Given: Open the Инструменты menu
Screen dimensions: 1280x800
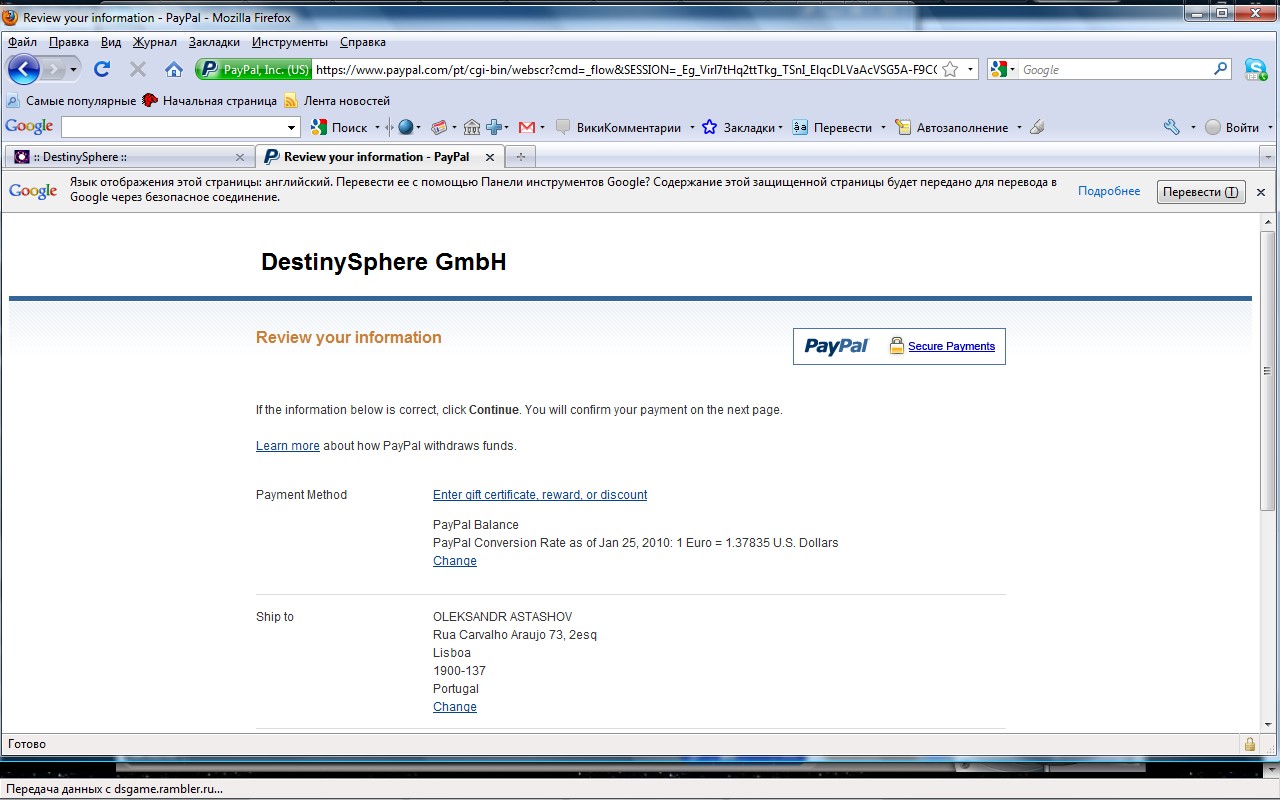Looking at the screenshot, I should point(289,42).
